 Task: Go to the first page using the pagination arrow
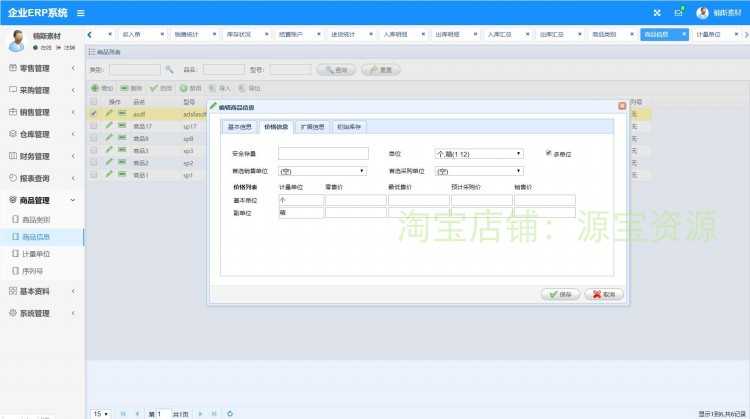(x=123, y=414)
